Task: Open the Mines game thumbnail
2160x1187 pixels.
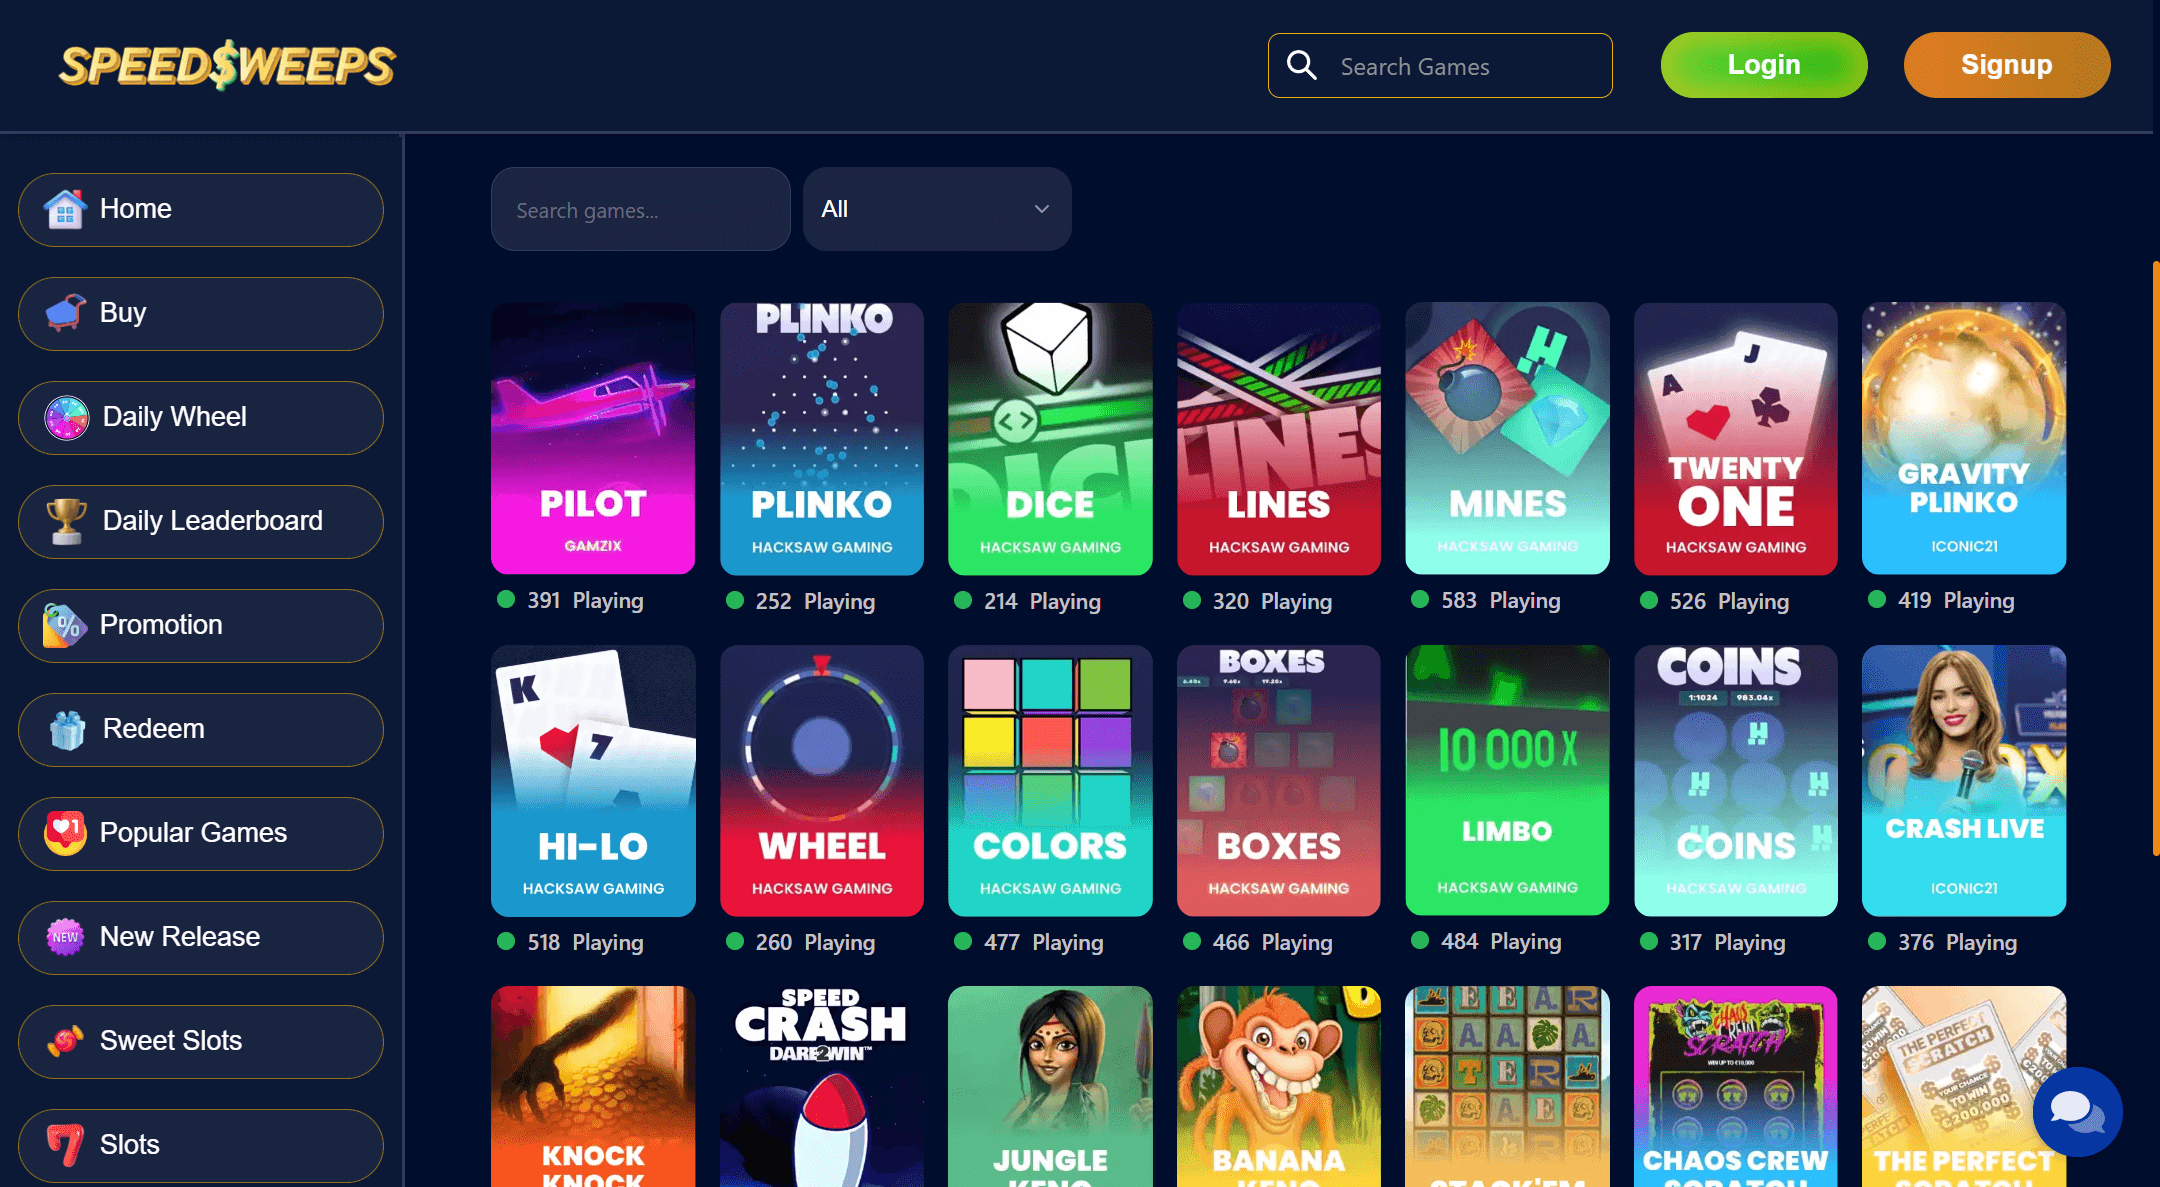Action: coord(1507,438)
